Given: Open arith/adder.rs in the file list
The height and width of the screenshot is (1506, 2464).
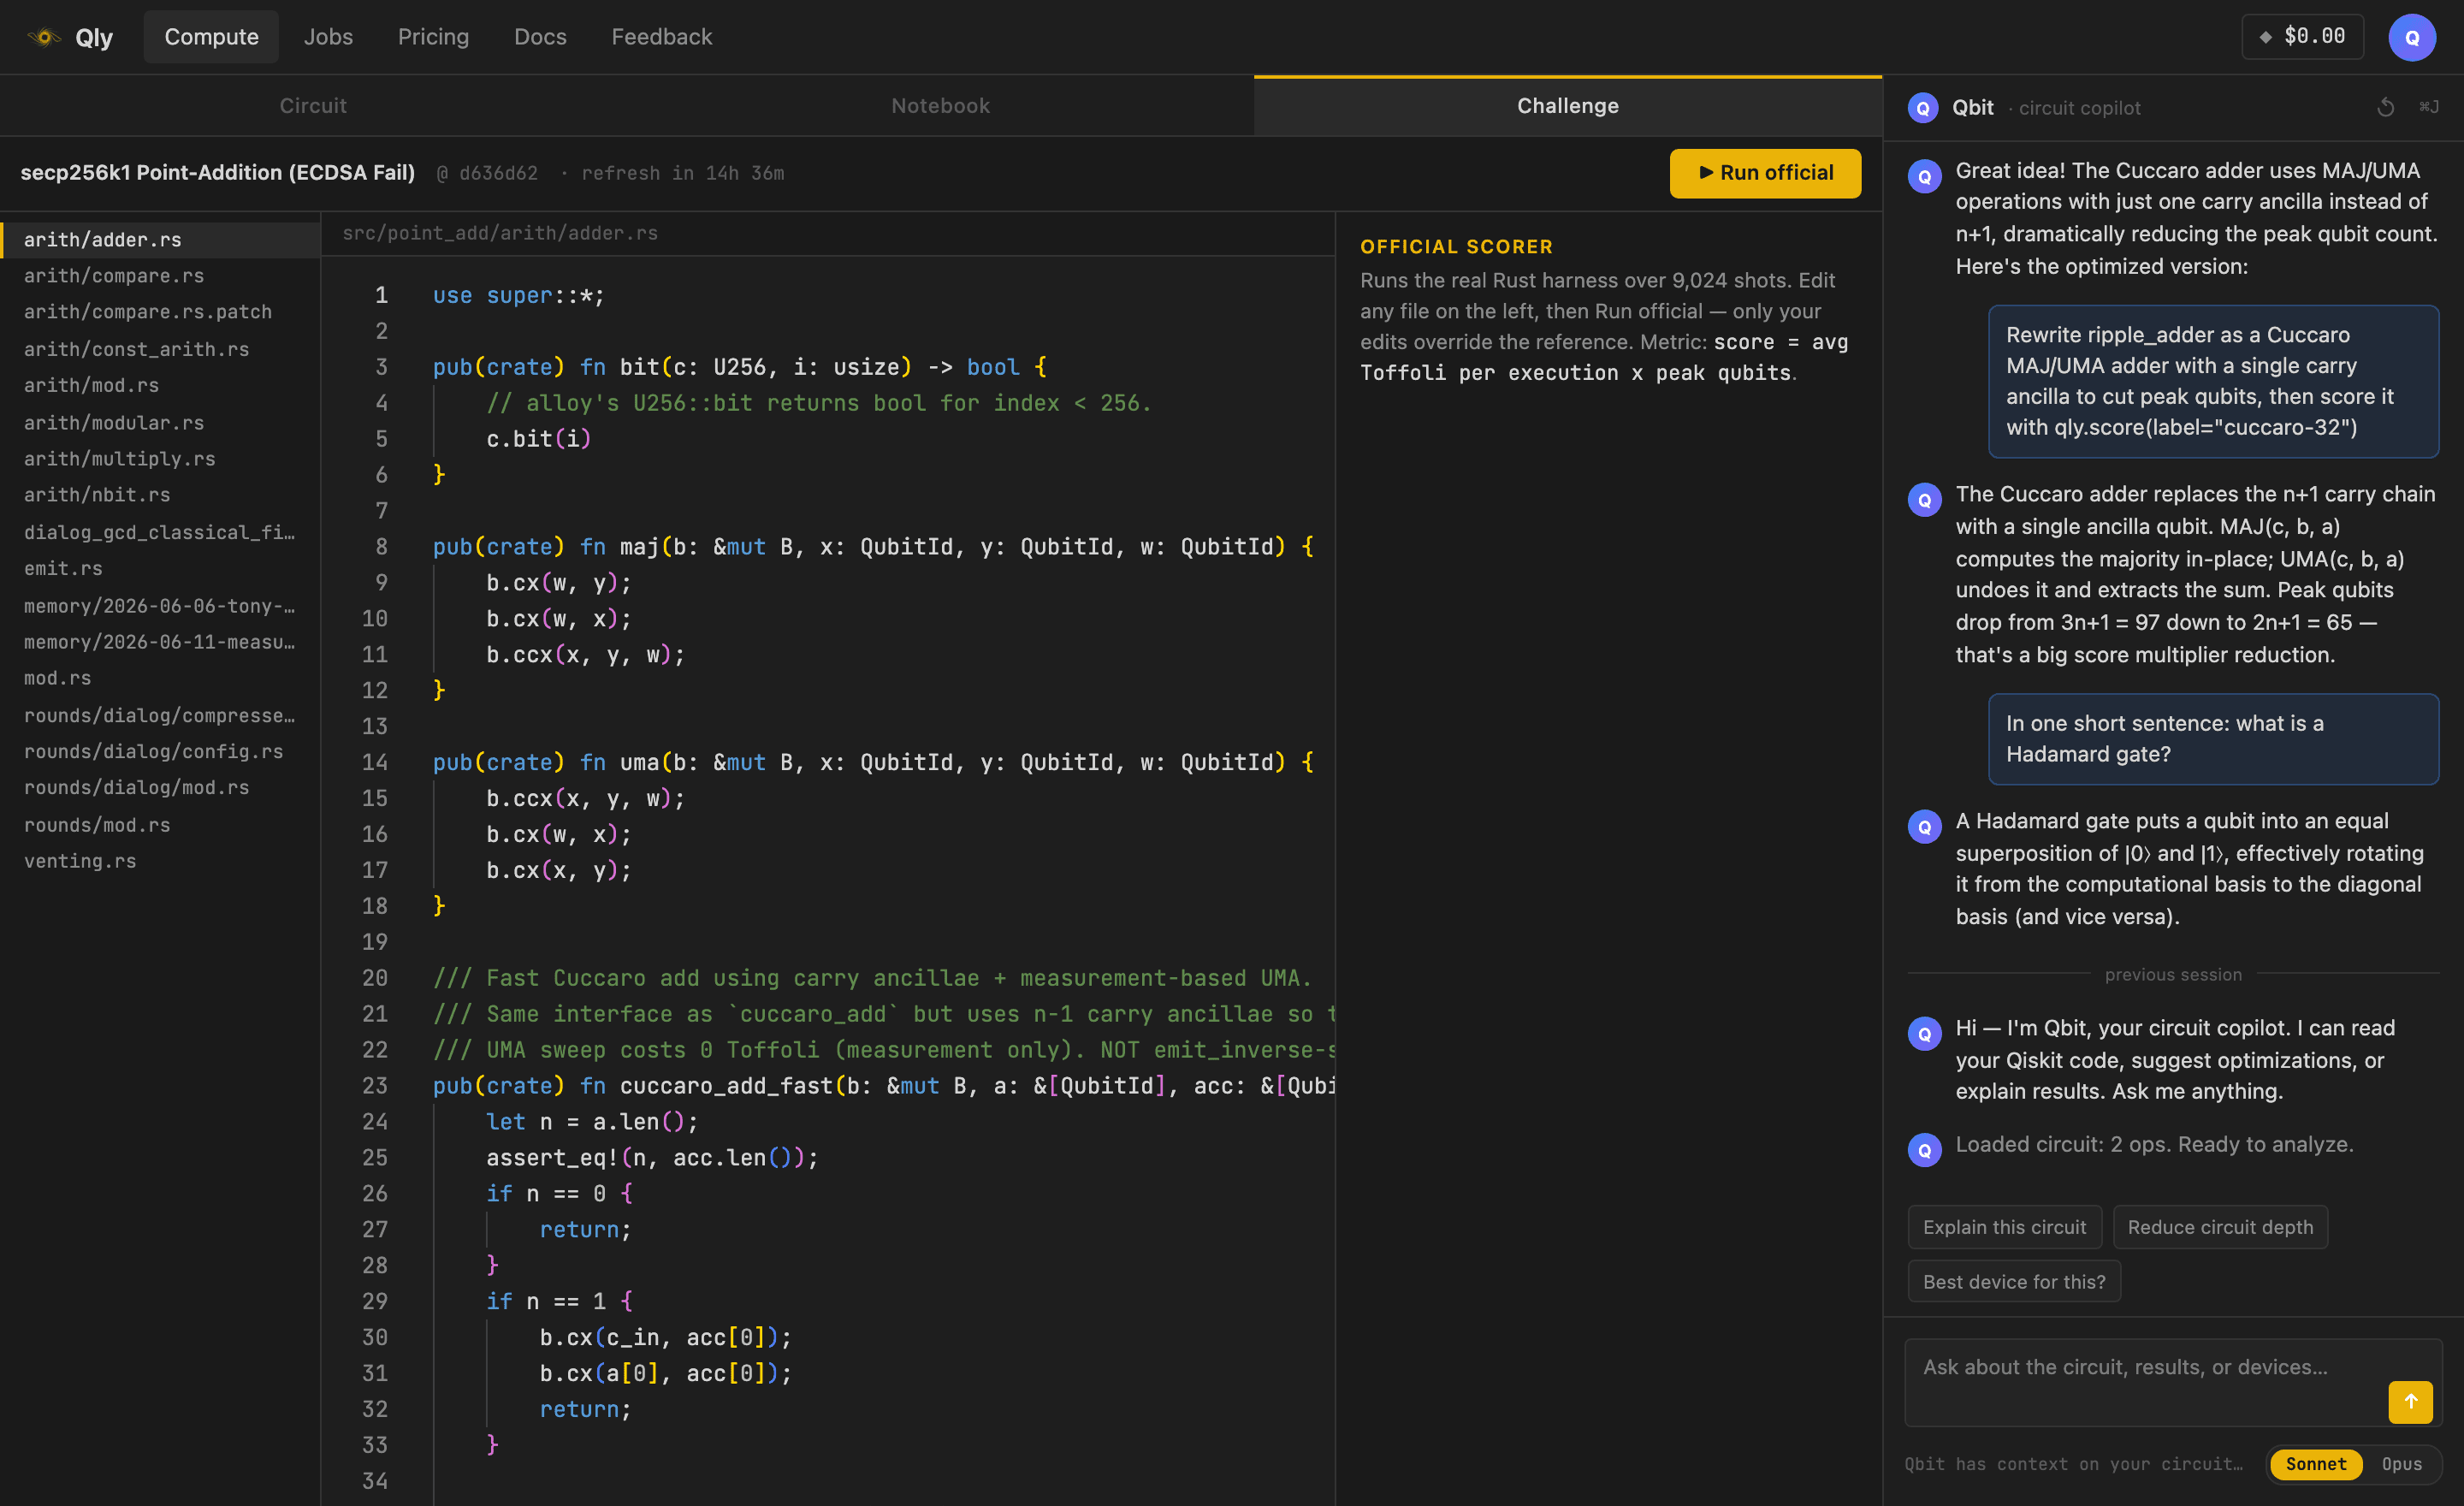Looking at the screenshot, I should [x=160, y=240].
